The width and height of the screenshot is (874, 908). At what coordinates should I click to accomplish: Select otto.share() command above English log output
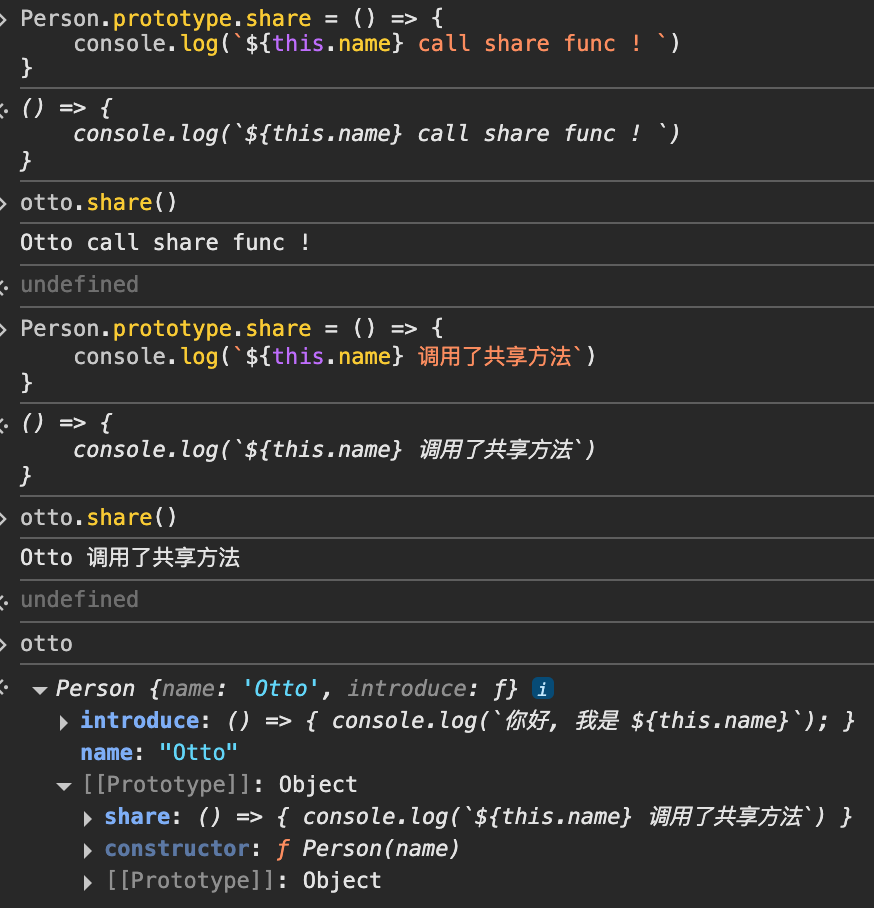tap(98, 202)
